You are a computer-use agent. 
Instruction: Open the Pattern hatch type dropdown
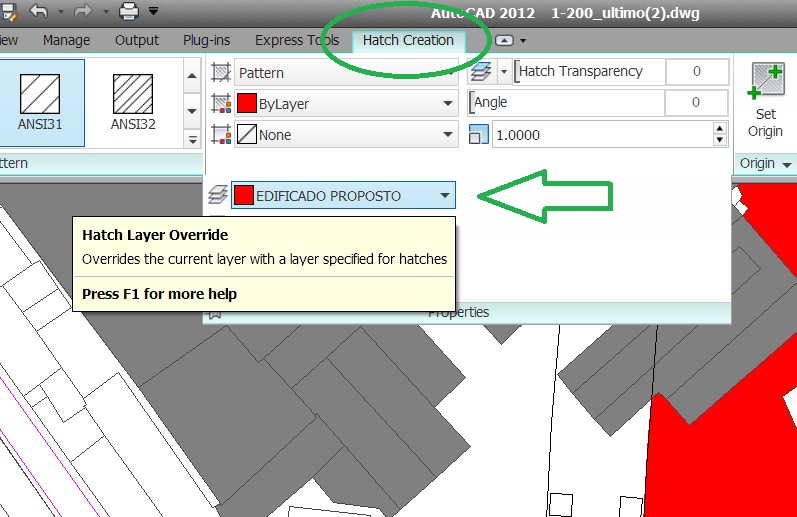coord(346,72)
